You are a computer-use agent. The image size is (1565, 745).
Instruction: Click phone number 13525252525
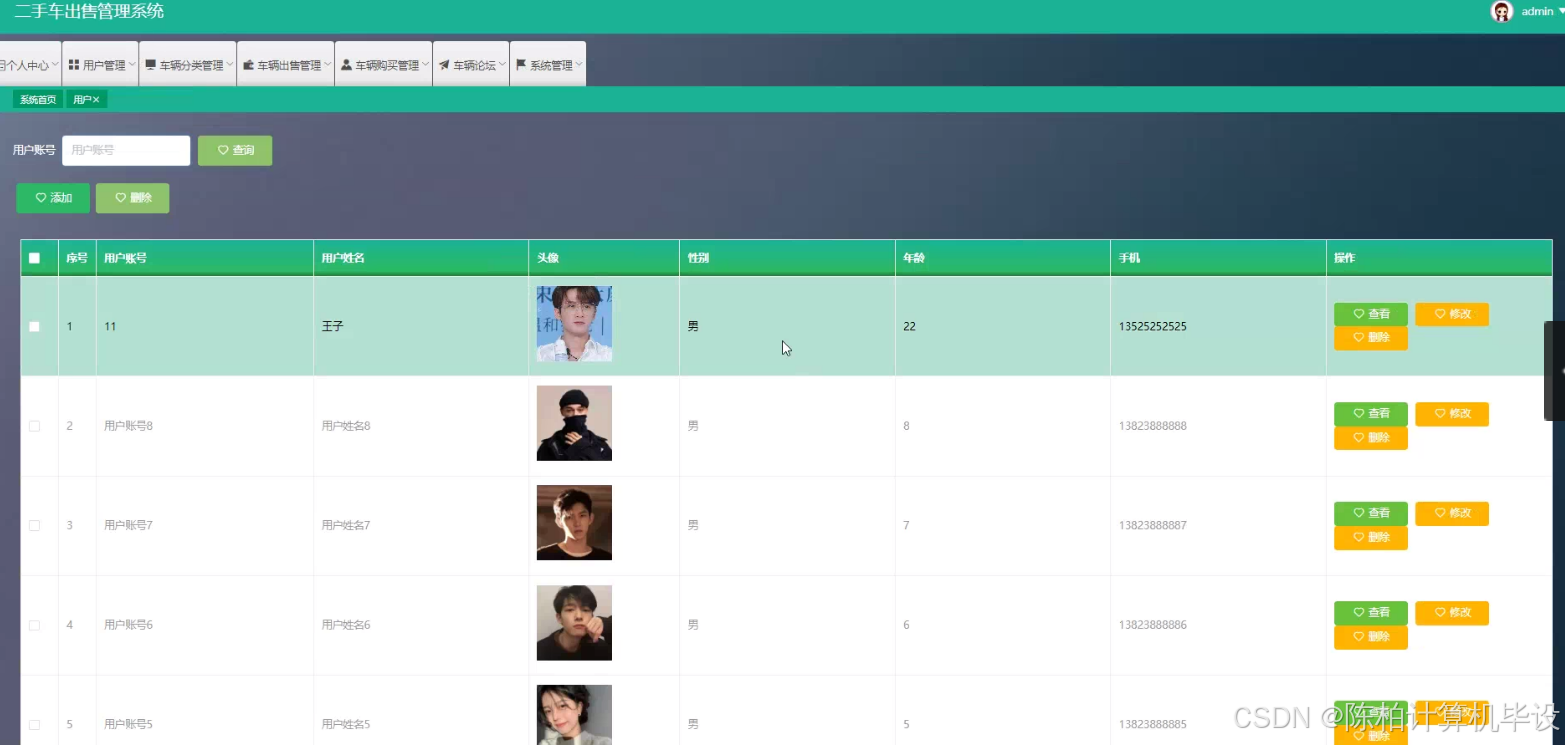1153,327
